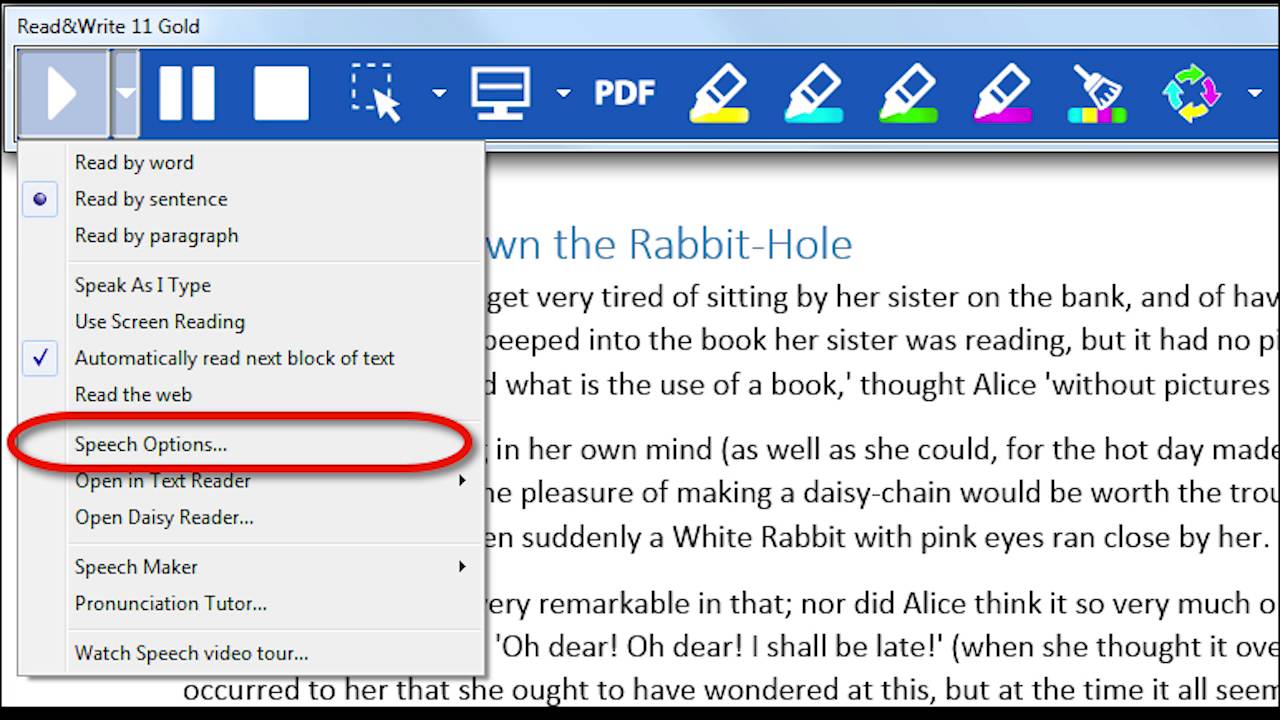This screenshot has height=720, width=1280.
Task: Choose Read by paragraph option
Action: click(x=251, y=236)
